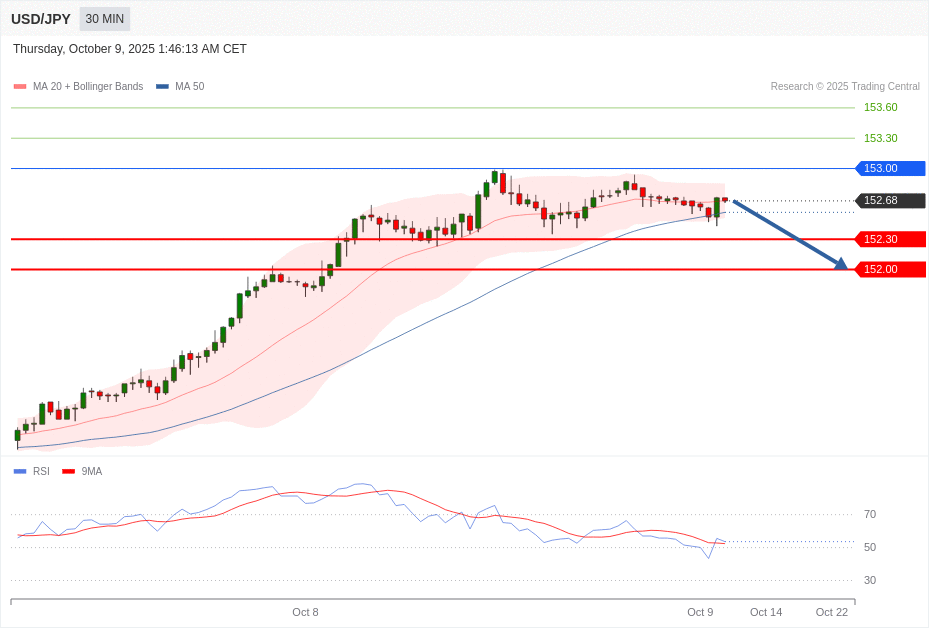Toggle the MA 50 legend label
Image resolution: width=929 pixels, height=629 pixels.
[x=189, y=87]
